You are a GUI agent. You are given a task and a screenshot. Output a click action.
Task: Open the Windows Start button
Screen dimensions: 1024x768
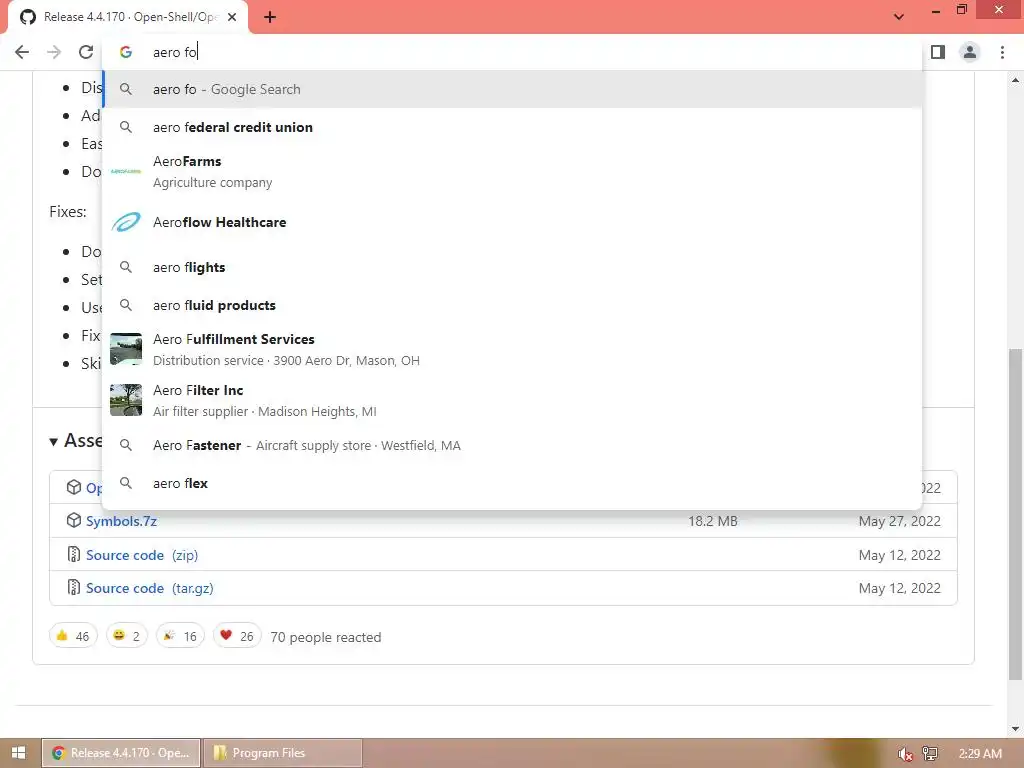pyautogui.click(x=18, y=753)
